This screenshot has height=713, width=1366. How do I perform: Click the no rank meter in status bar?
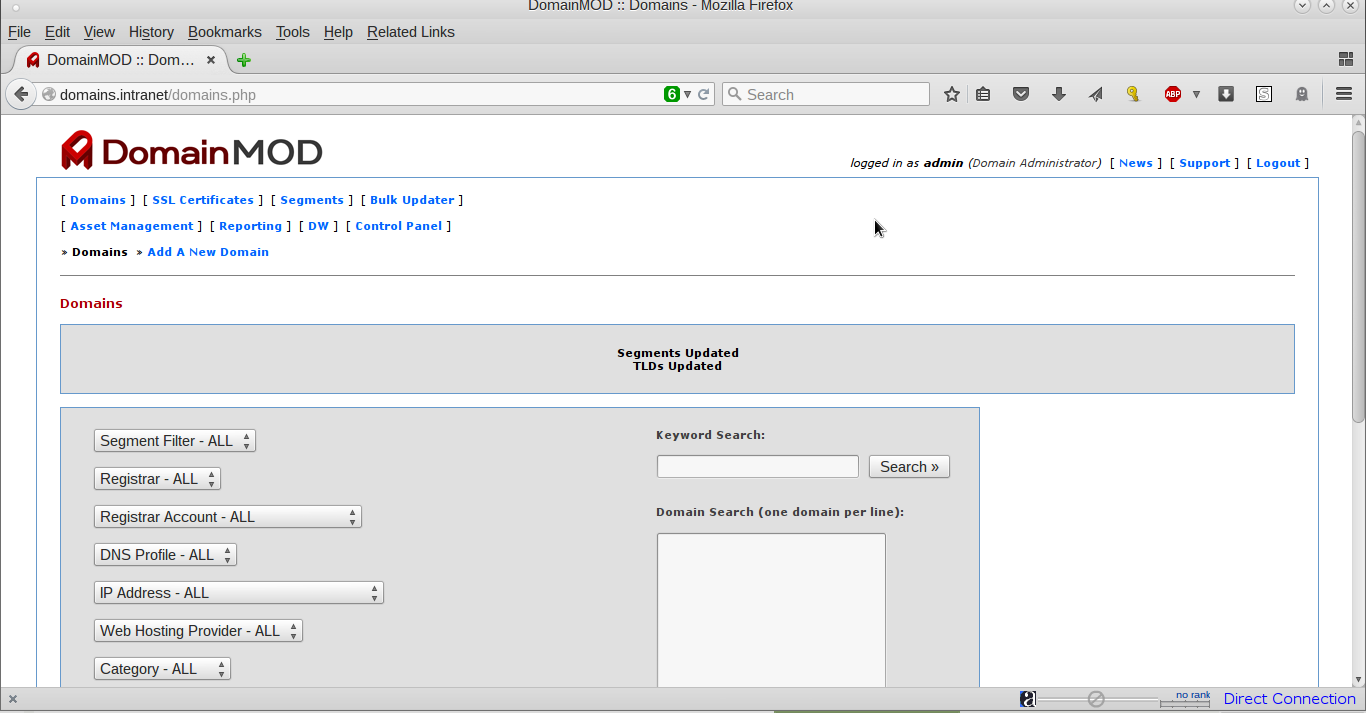coord(1186,699)
